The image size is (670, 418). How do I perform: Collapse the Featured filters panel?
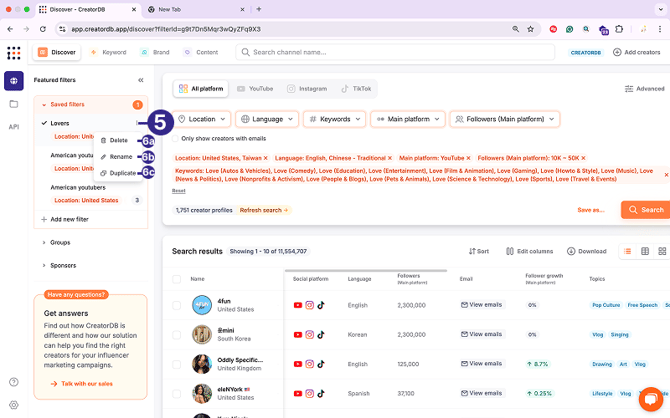141,80
